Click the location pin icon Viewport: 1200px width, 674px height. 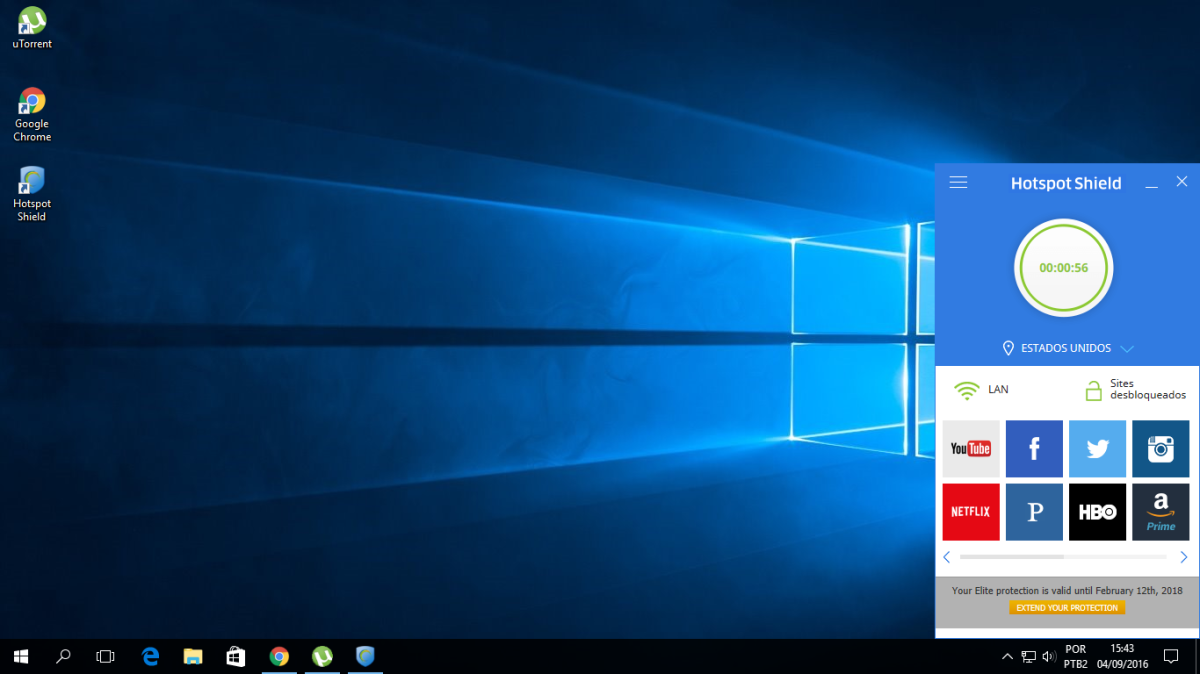click(x=1009, y=348)
